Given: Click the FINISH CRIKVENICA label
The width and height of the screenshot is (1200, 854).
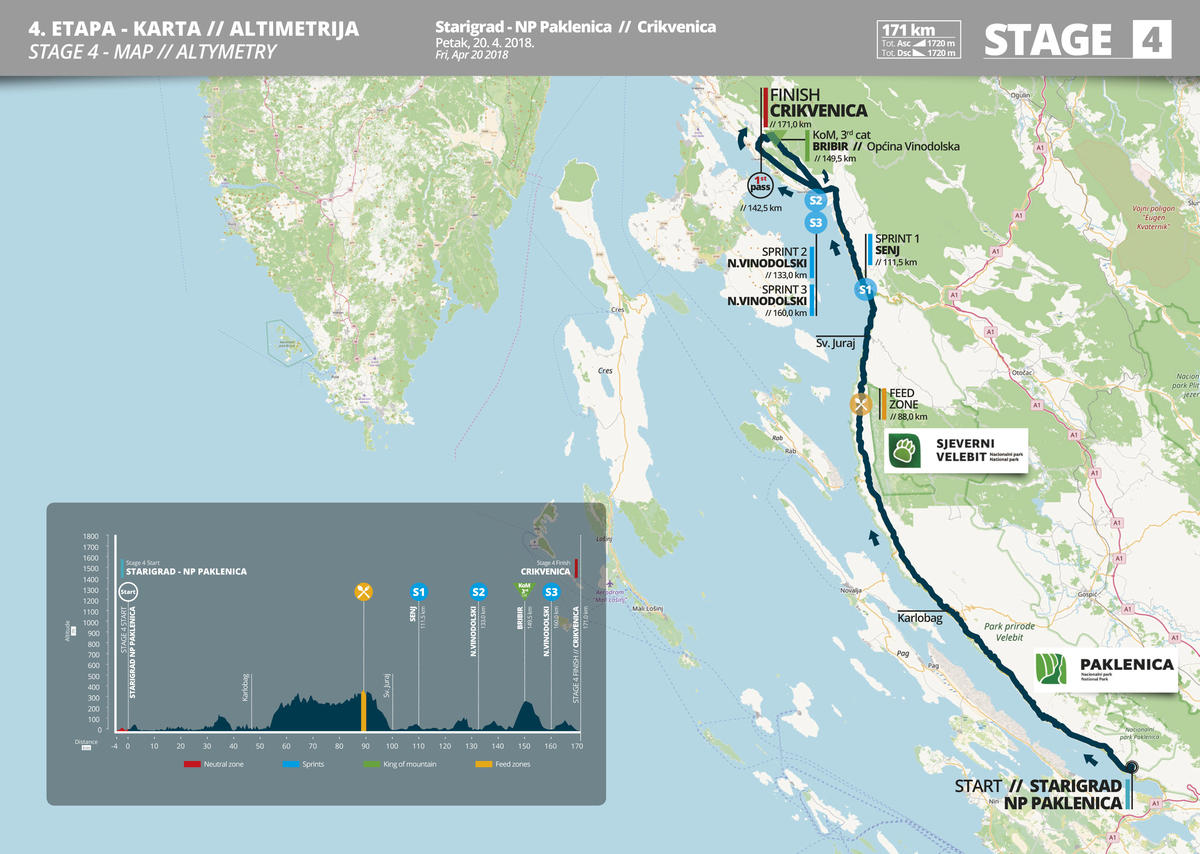Looking at the screenshot, I should pyautogui.click(x=817, y=104).
